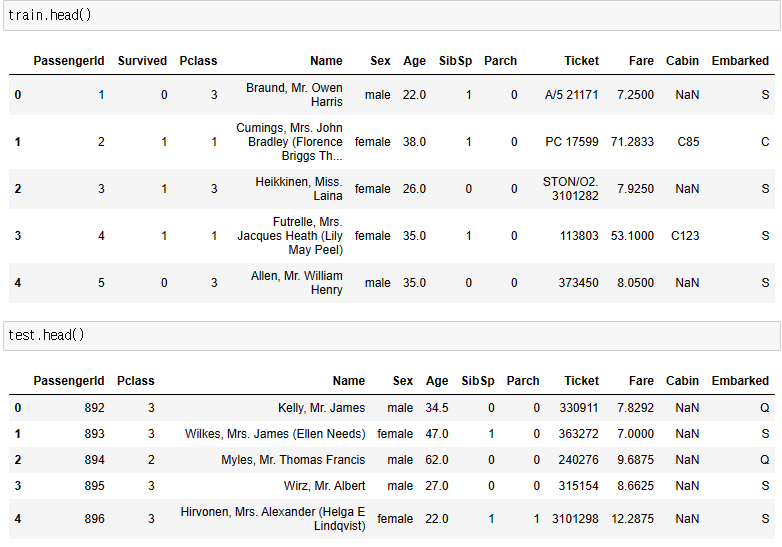The width and height of the screenshot is (782, 547).
Task: Select ticket 'STON/O2. 3101282'
Action: click(571, 188)
